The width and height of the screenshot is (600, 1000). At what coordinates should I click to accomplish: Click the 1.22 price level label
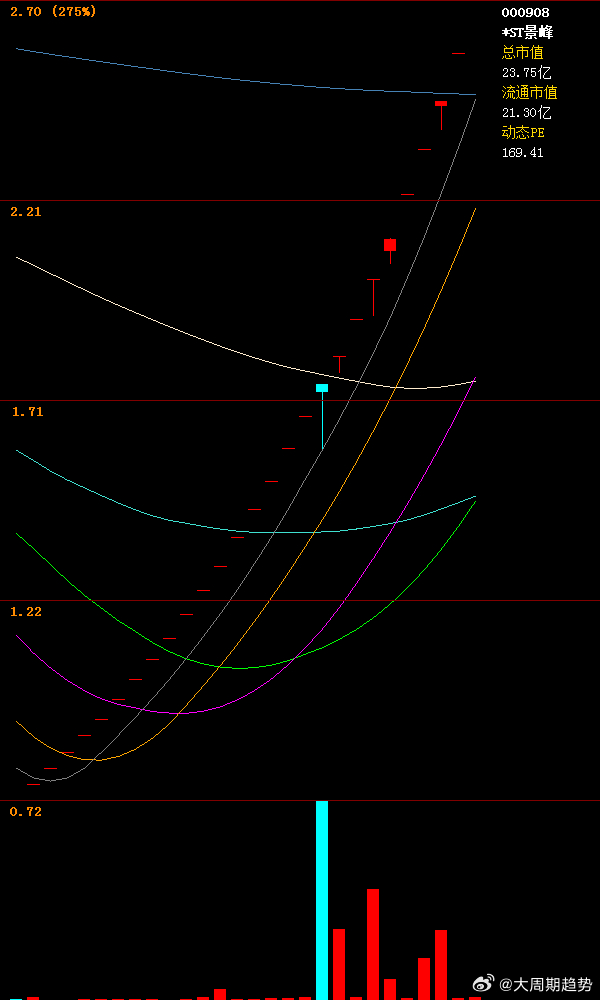(26, 612)
